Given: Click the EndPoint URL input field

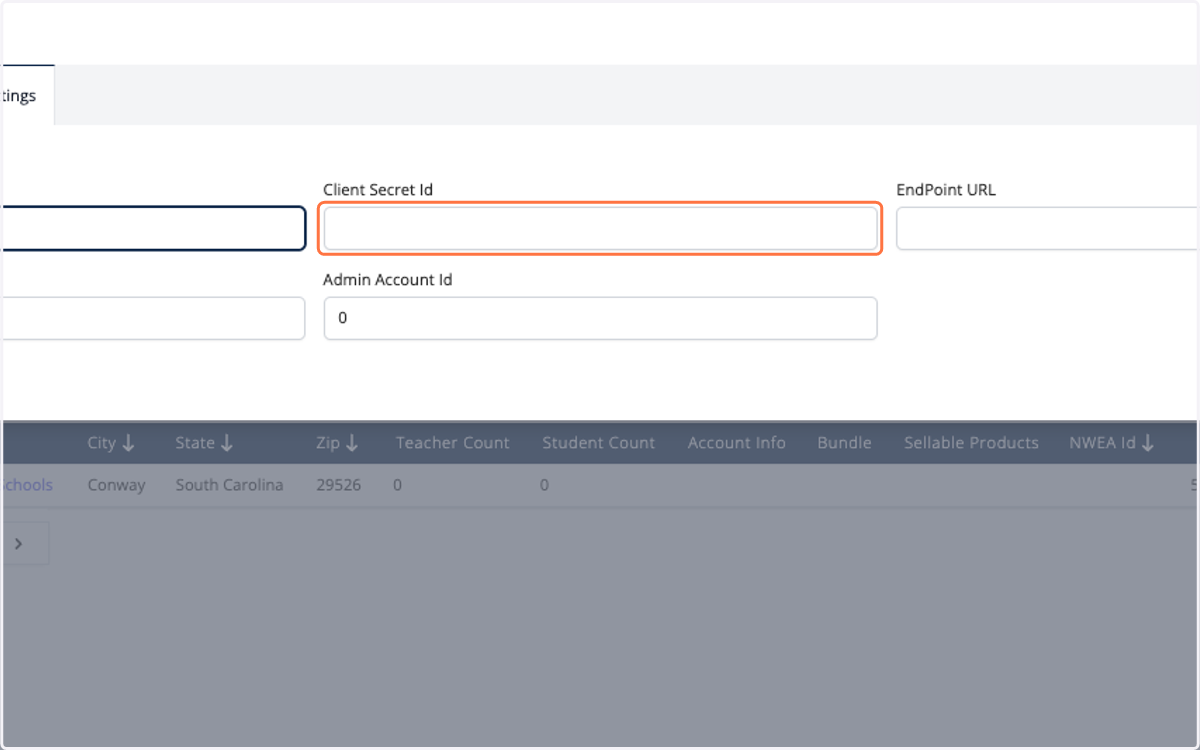Looking at the screenshot, I should 1048,229.
